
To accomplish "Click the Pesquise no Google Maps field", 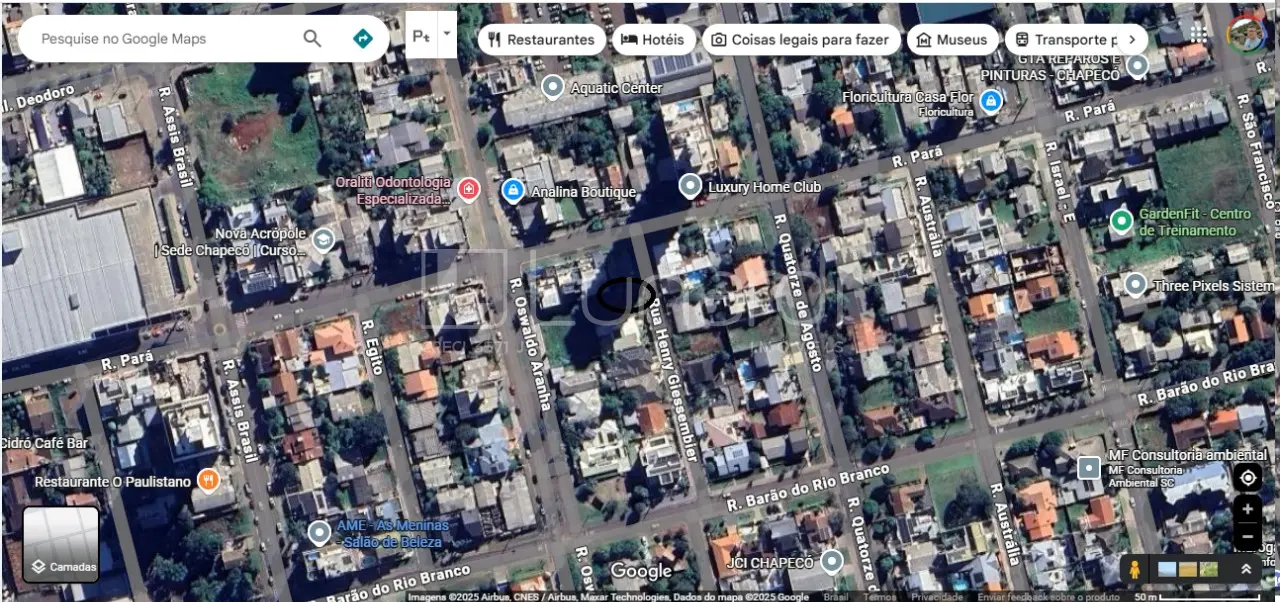I will [x=165, y=39].
